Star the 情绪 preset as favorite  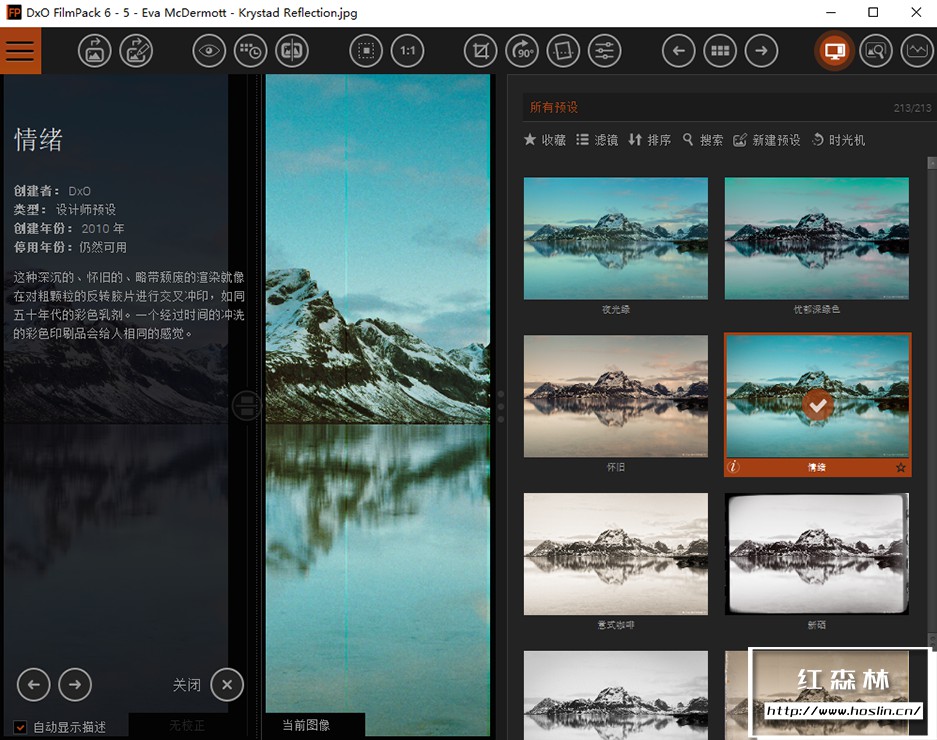pos(901,467)
